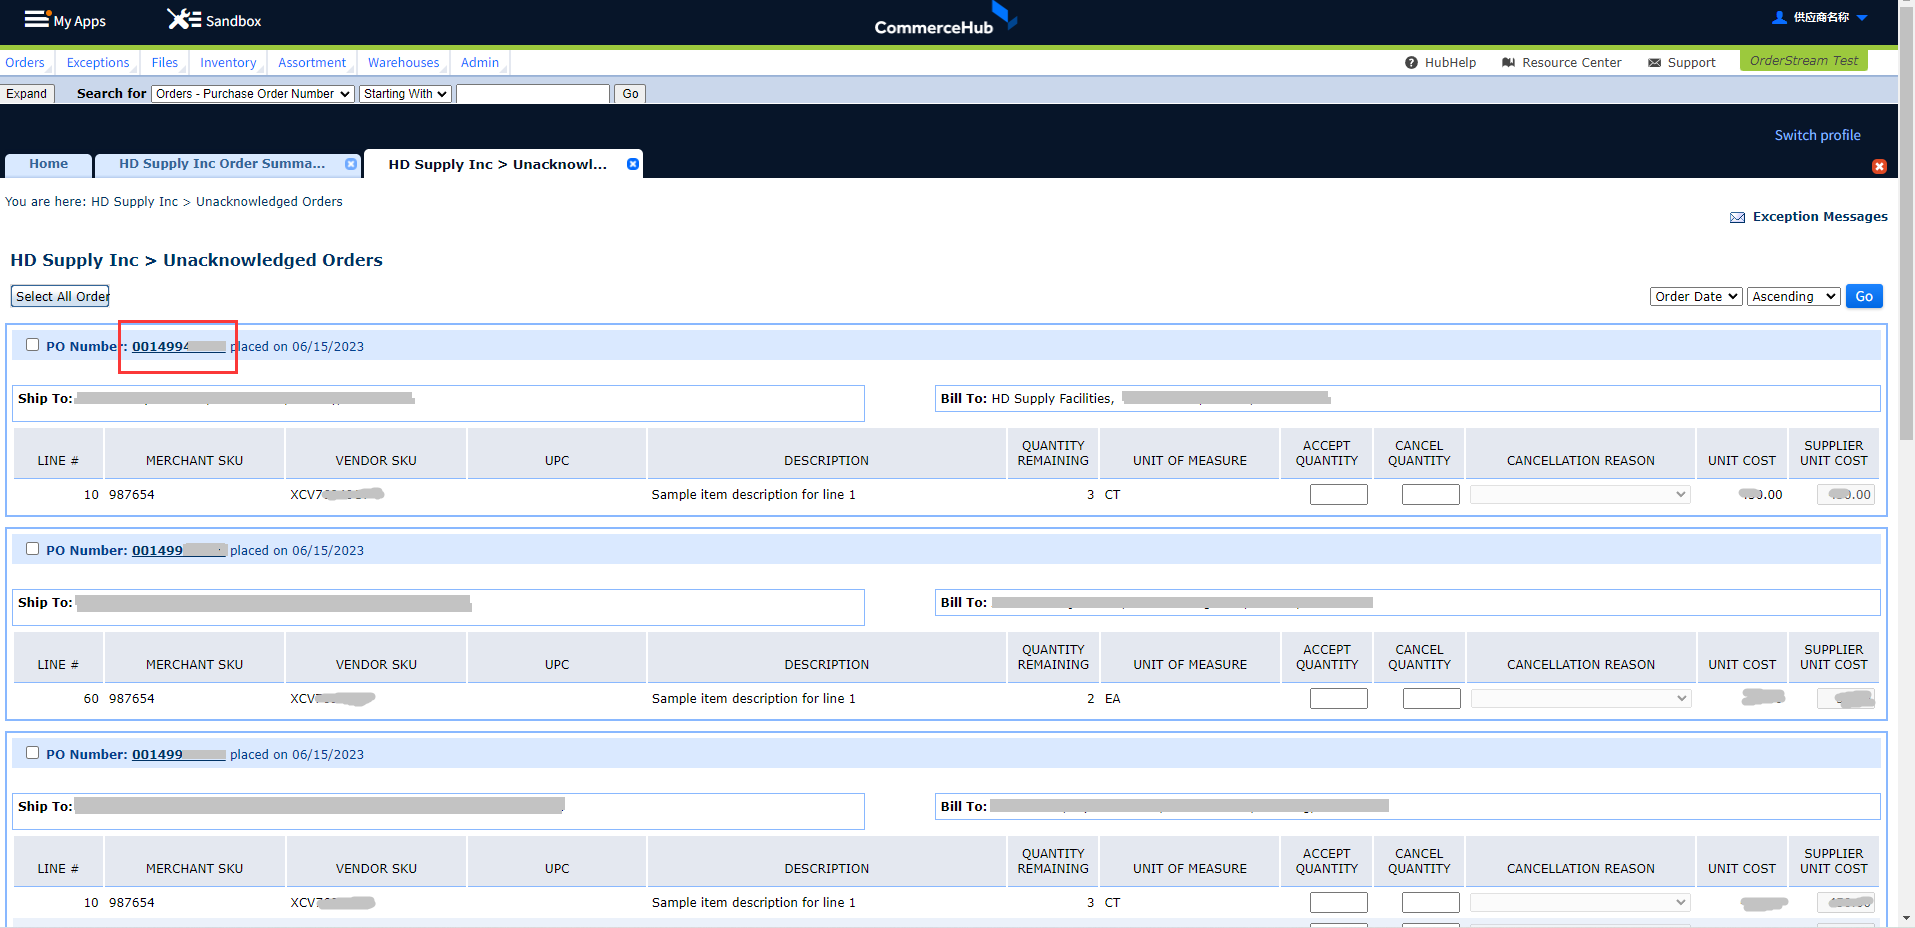Viewport: 1915px width, 928px height.
Task: Open the Ascending sort order dropdown
Action: point(1794,296)
